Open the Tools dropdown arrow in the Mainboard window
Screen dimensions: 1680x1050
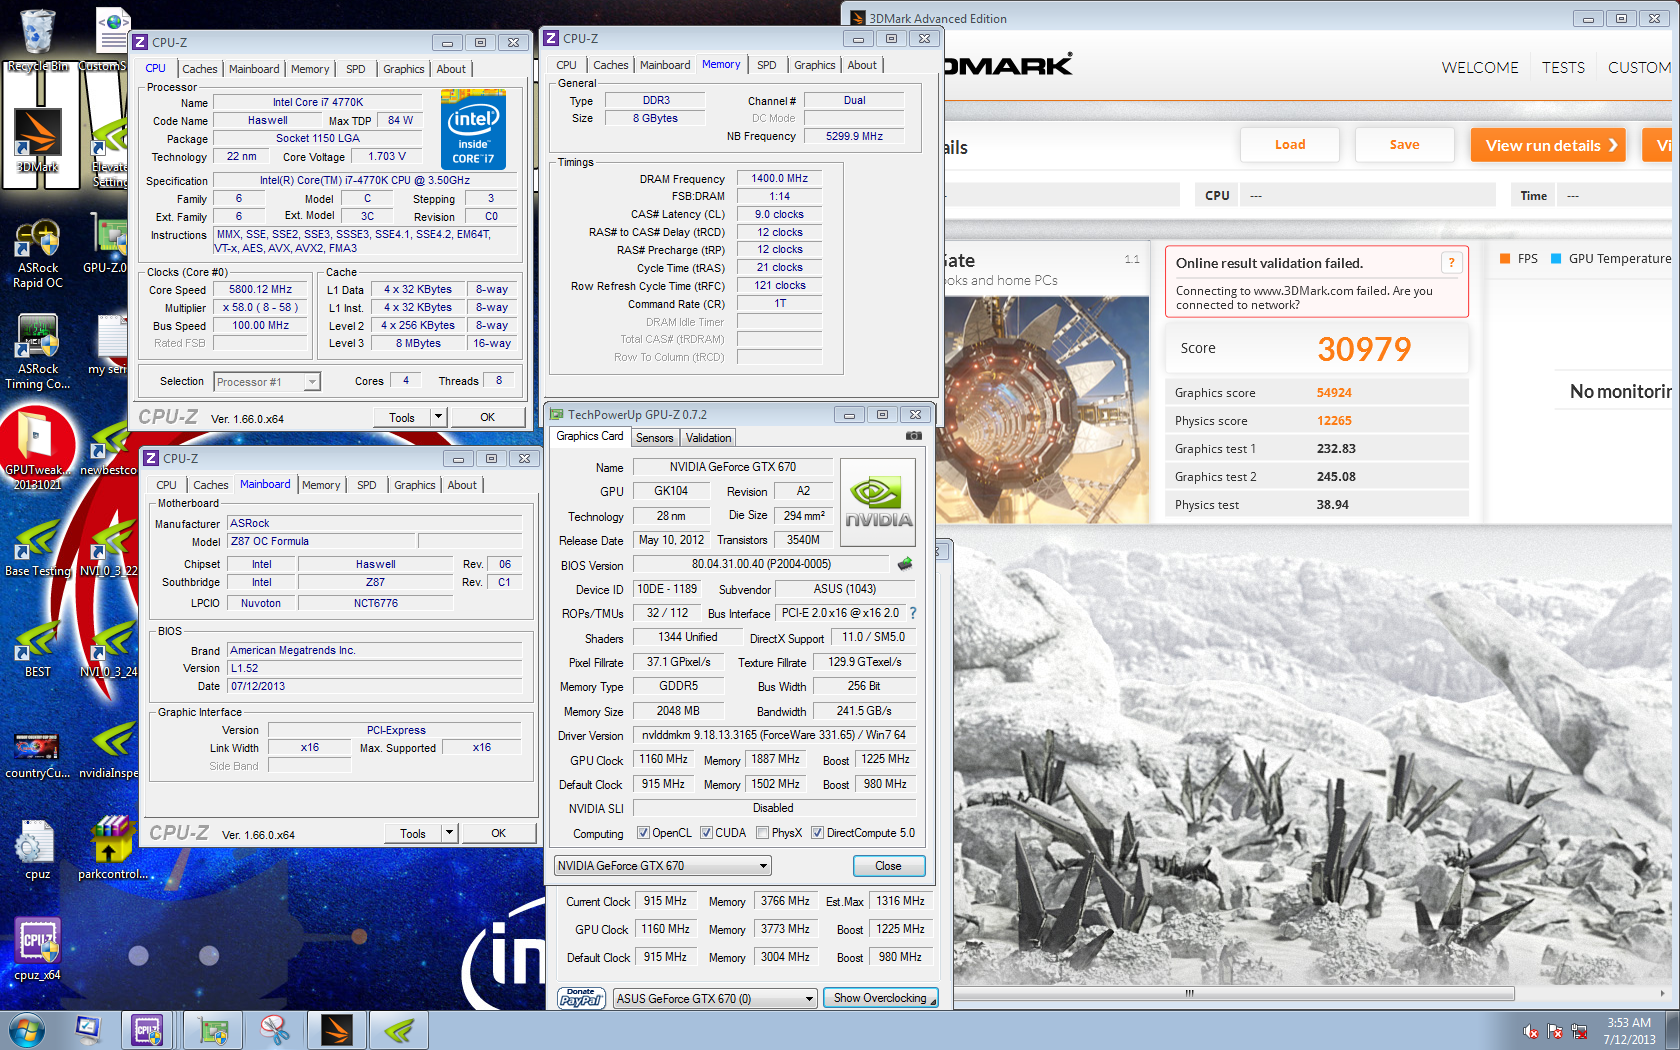pos(449,833)
